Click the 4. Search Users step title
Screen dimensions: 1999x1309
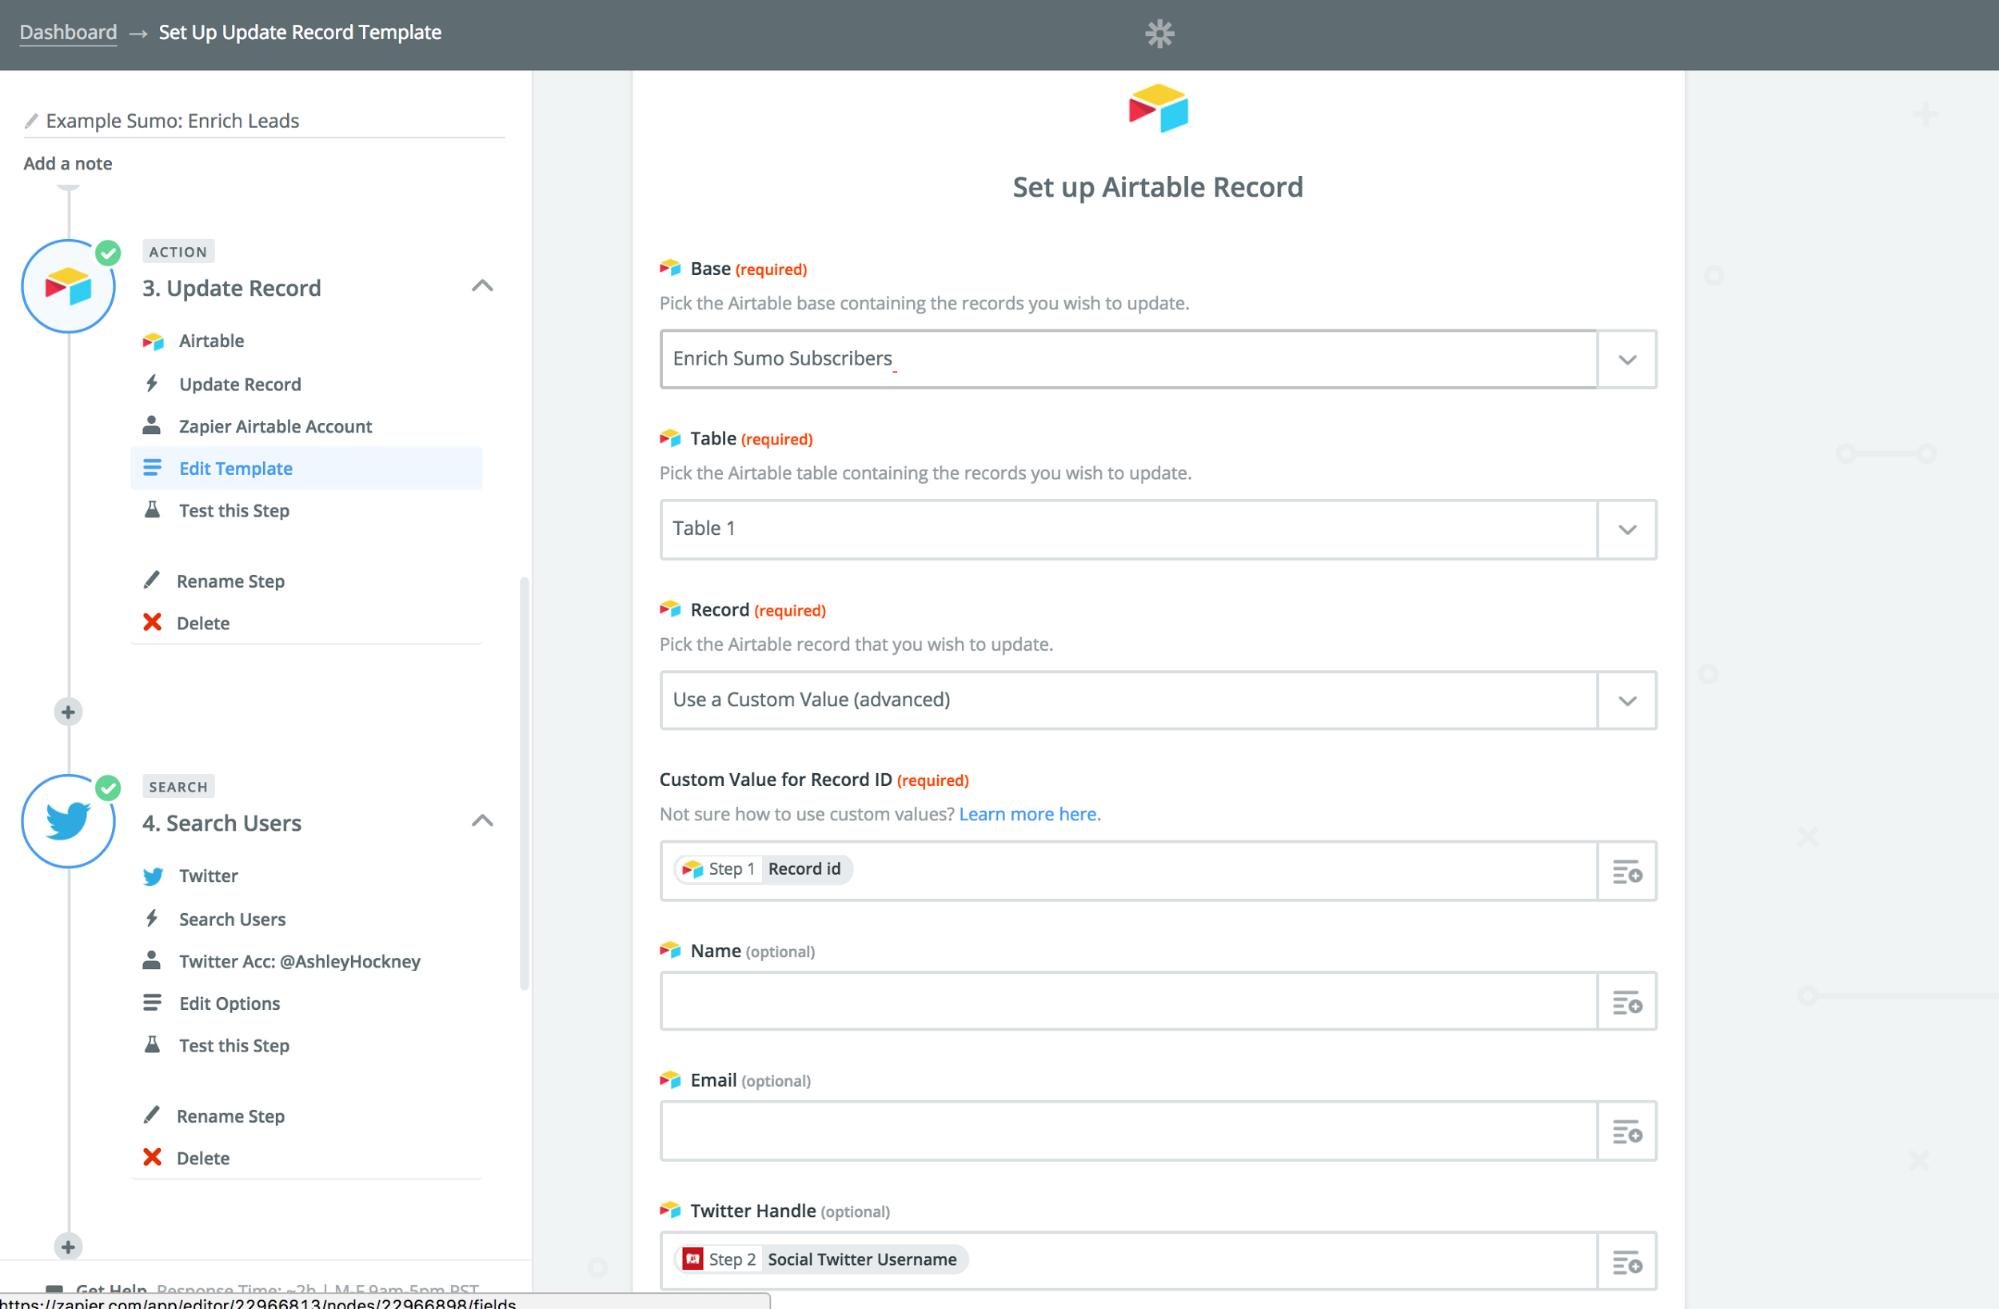221,823
